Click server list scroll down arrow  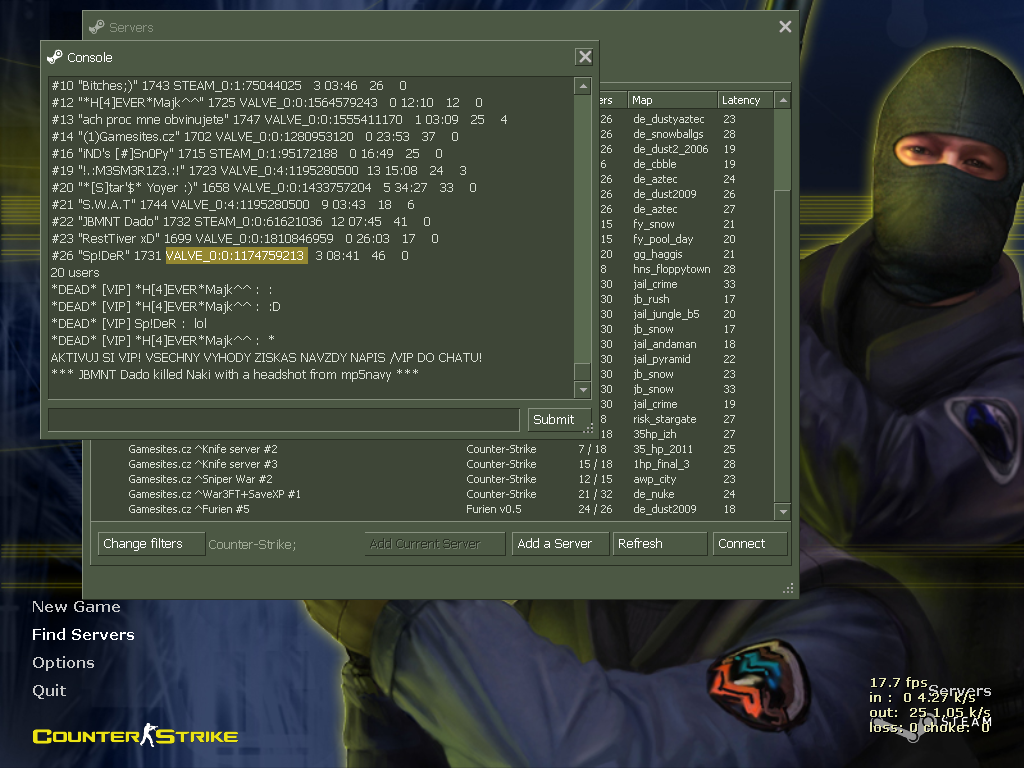point(782,511)
